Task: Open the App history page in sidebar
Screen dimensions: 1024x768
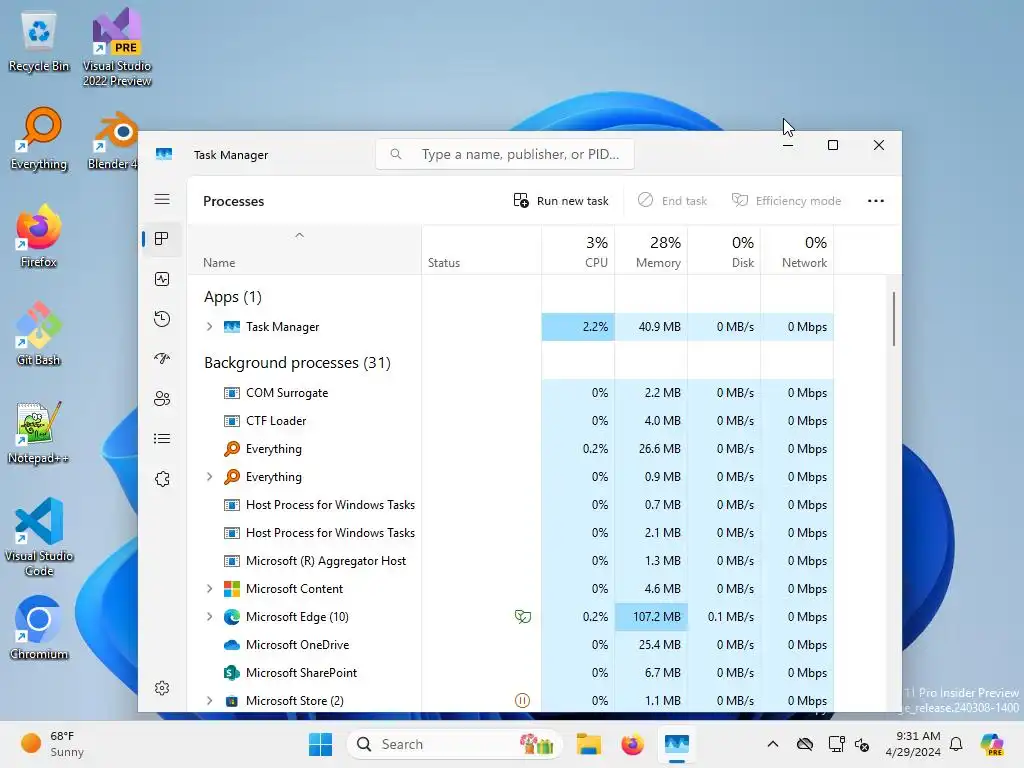Action: click(x=162, y=319)
